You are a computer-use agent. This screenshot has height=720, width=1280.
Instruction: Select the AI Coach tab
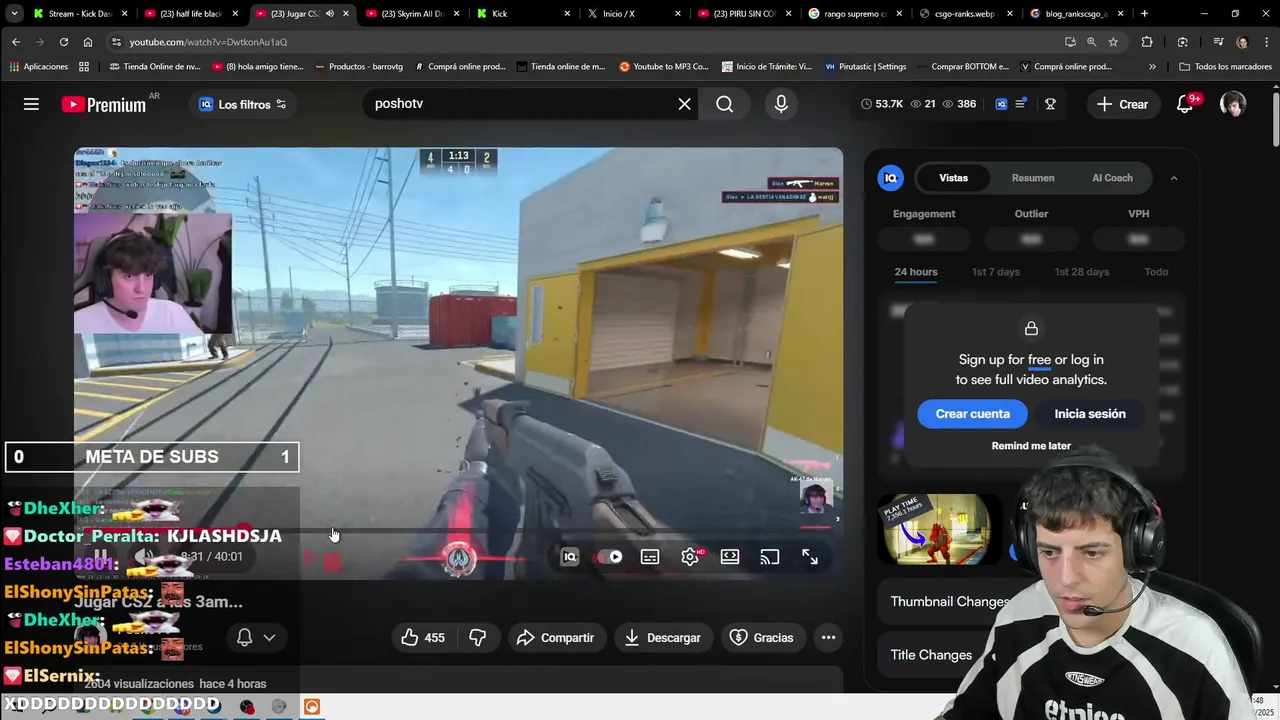(1112, 178)
